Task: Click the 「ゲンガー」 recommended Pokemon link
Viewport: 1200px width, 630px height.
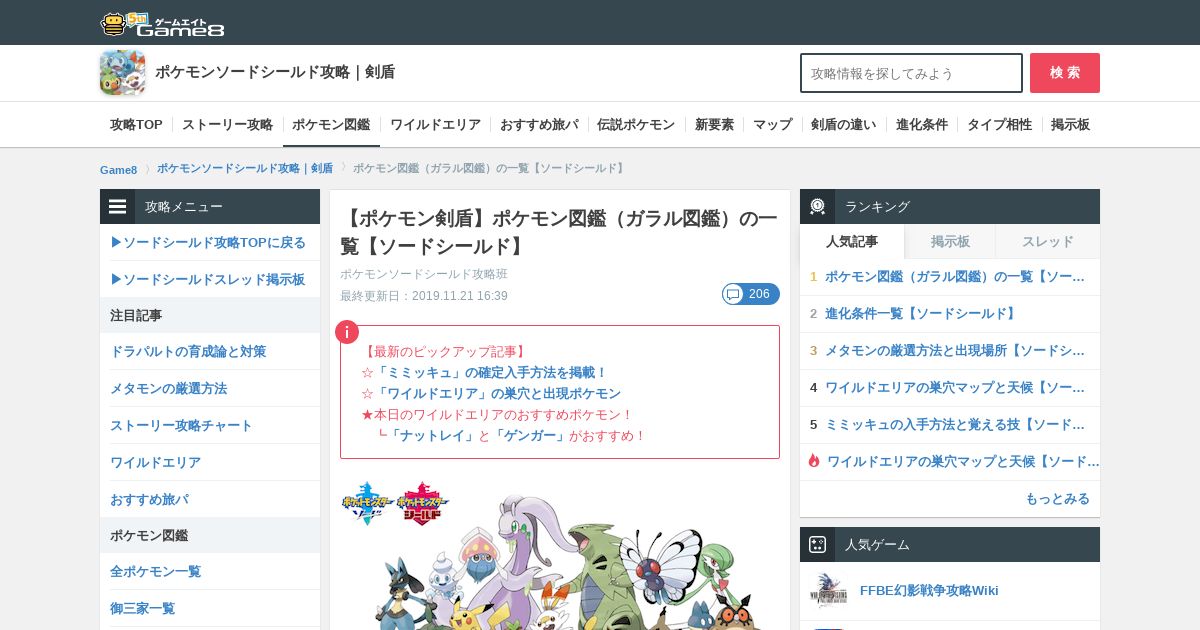Action: coord(529,436)
